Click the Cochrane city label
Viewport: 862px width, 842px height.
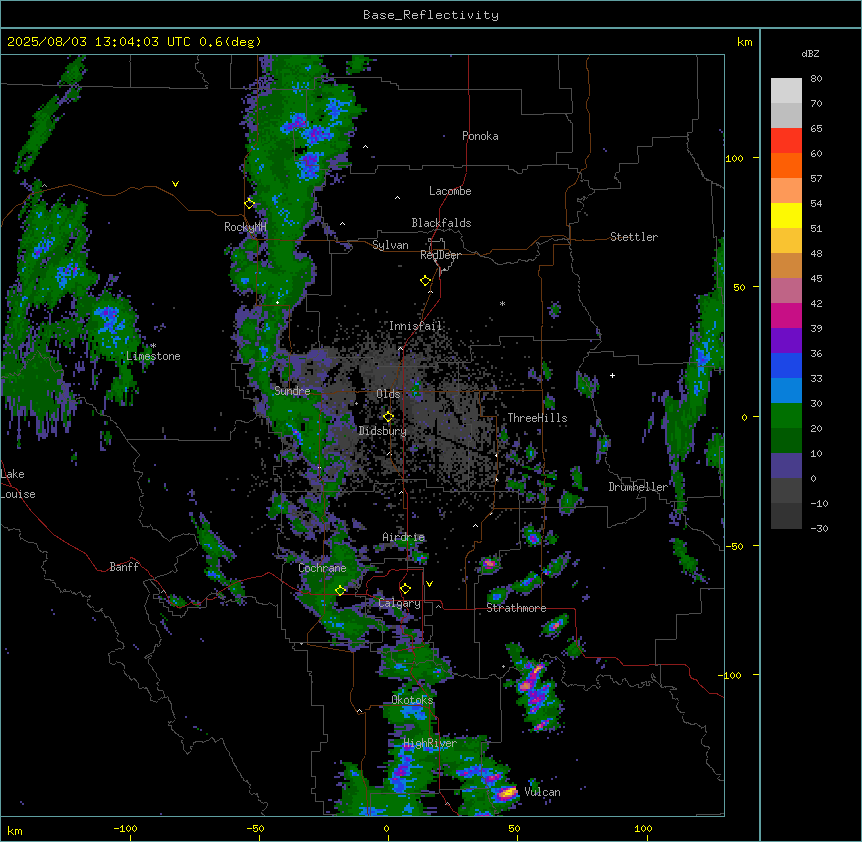[322, 568]
